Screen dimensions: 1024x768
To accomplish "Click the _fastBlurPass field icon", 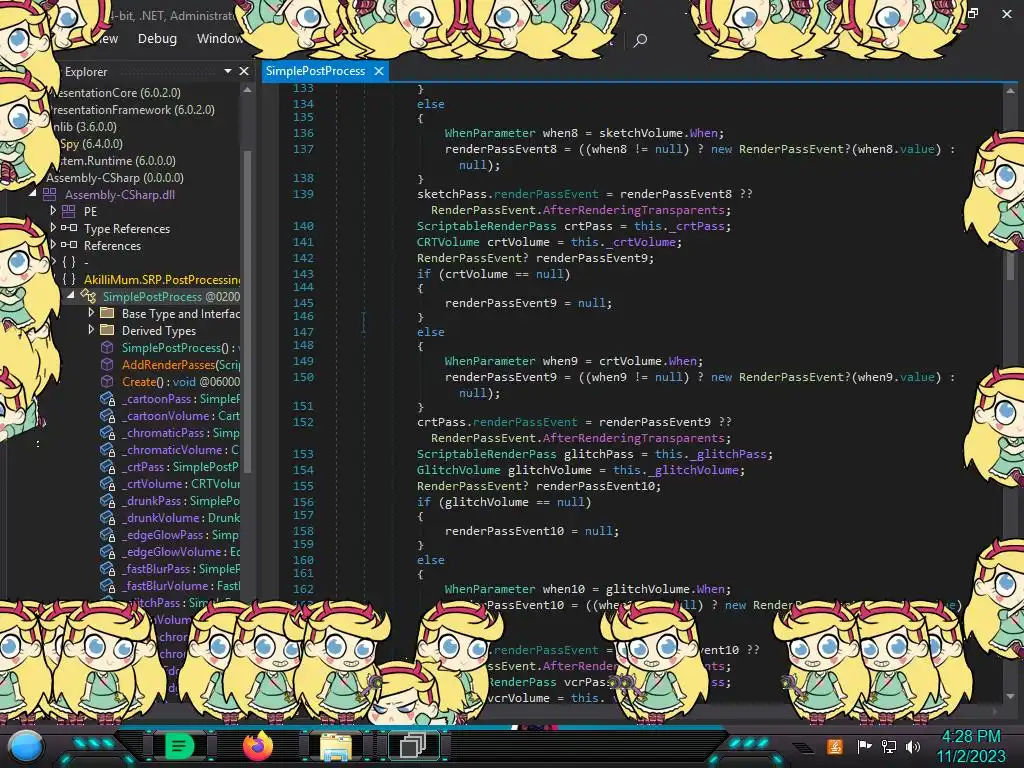I will point(107,568).
